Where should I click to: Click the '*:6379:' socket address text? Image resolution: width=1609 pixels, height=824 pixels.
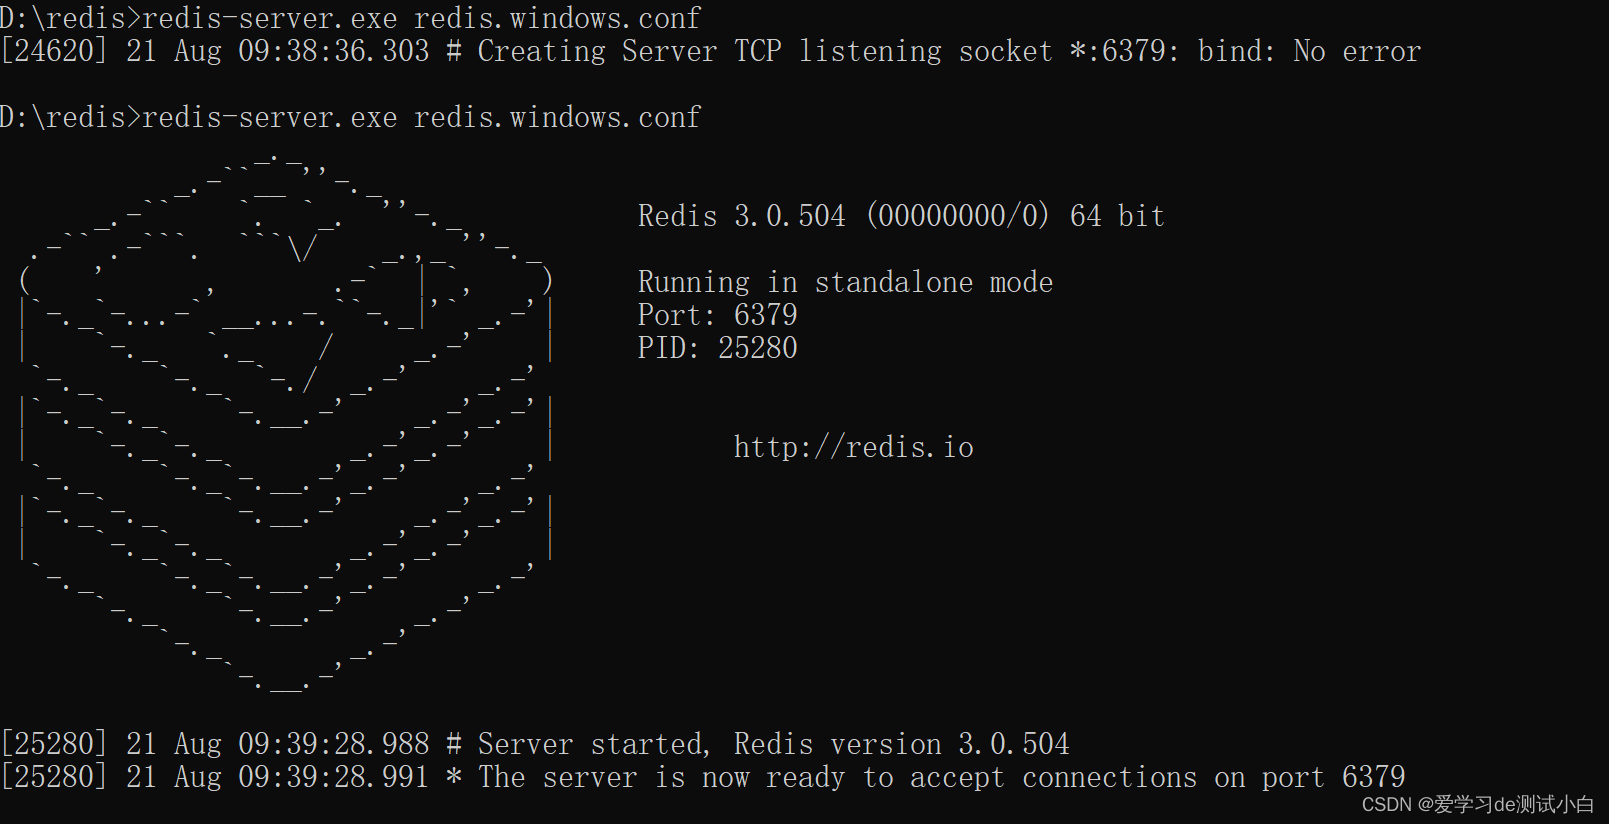click(1125, 51)
